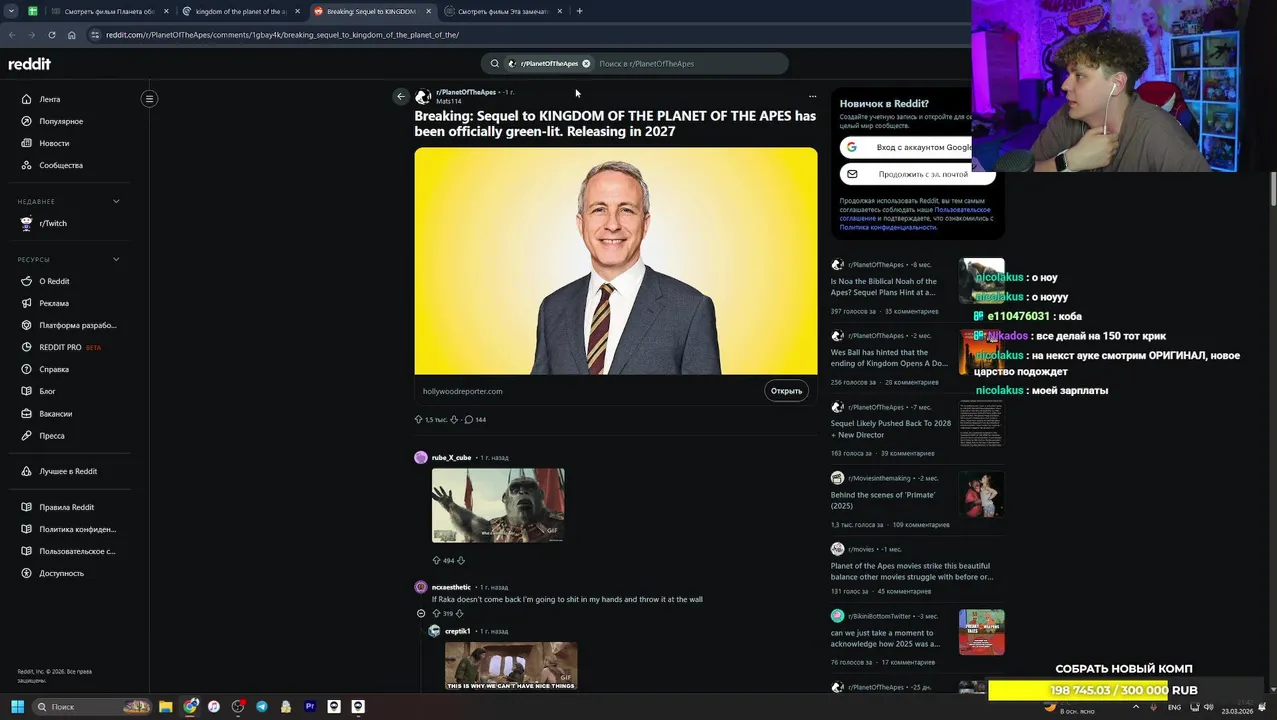
Task: Open the post three-dot options menu
Action: point(812,97)
